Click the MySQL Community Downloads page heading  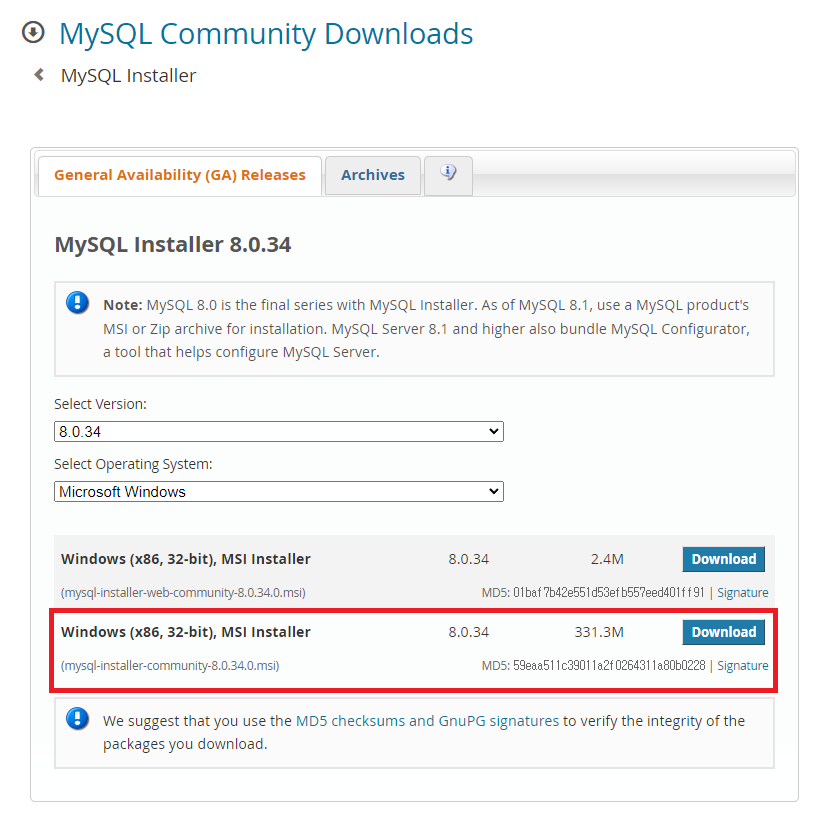tap(265, 33)
